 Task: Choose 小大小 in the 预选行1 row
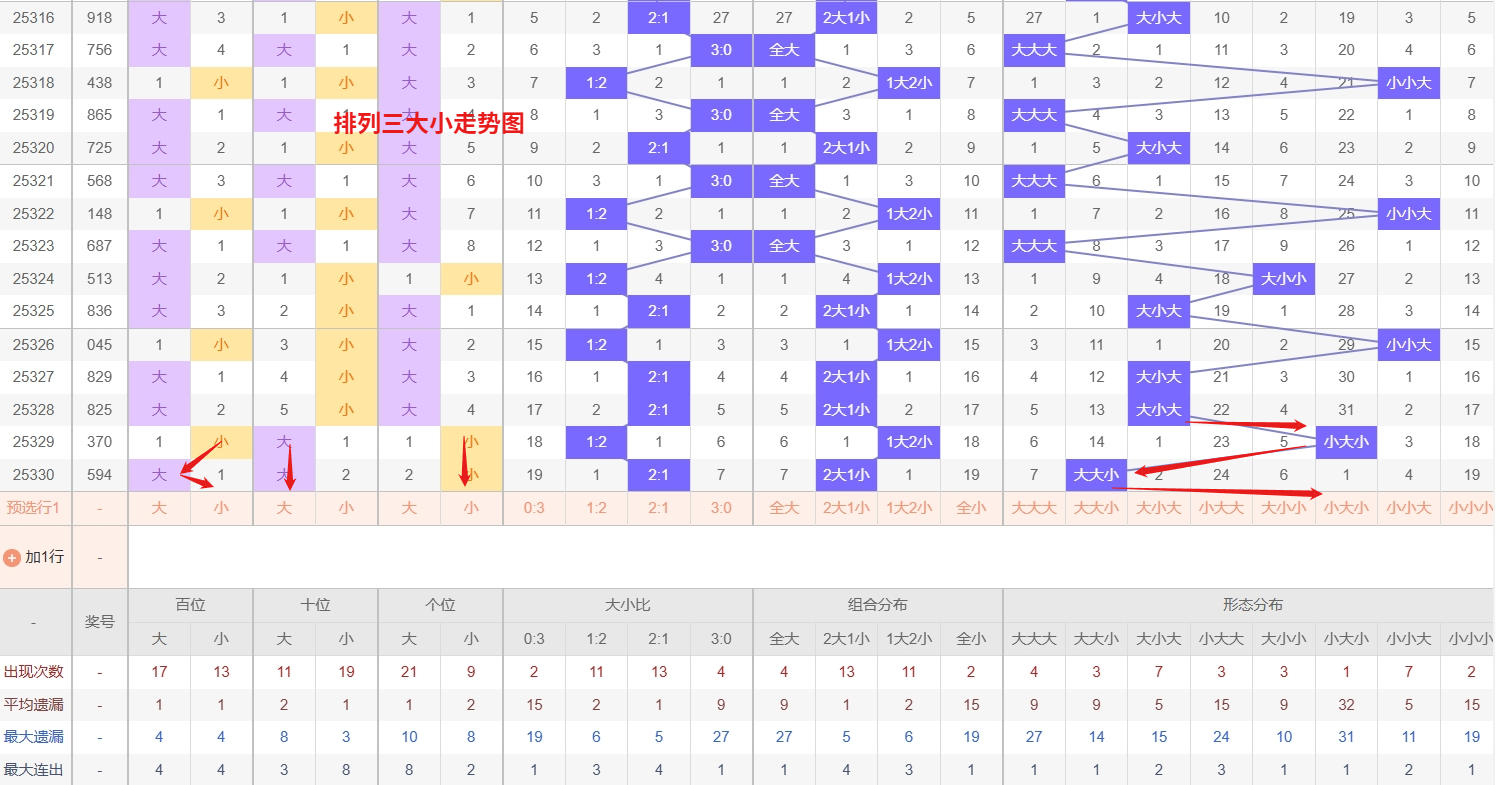pos(1346,508)
